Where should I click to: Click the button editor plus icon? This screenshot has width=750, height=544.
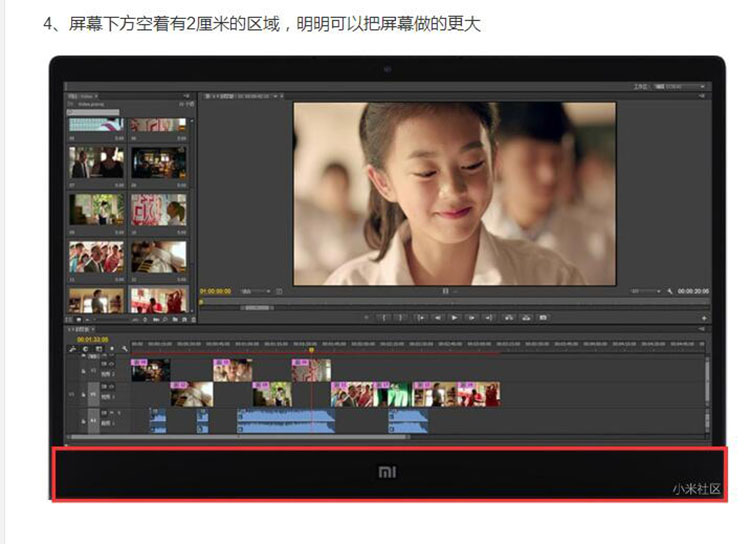coord(703,317)
